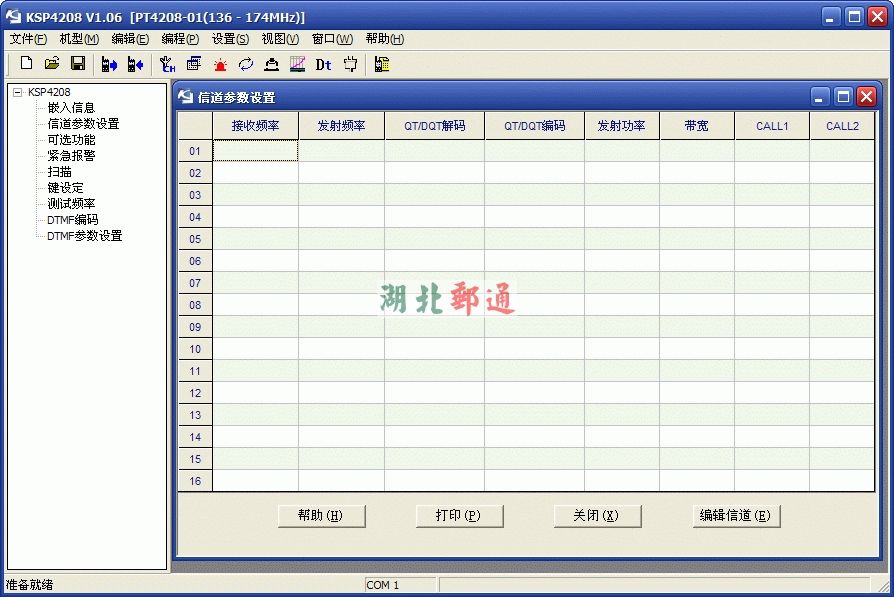Open channel settings via CH antenna icon
Image resolution: width=894 pixels, height=597 pixels.
point(168,64)
